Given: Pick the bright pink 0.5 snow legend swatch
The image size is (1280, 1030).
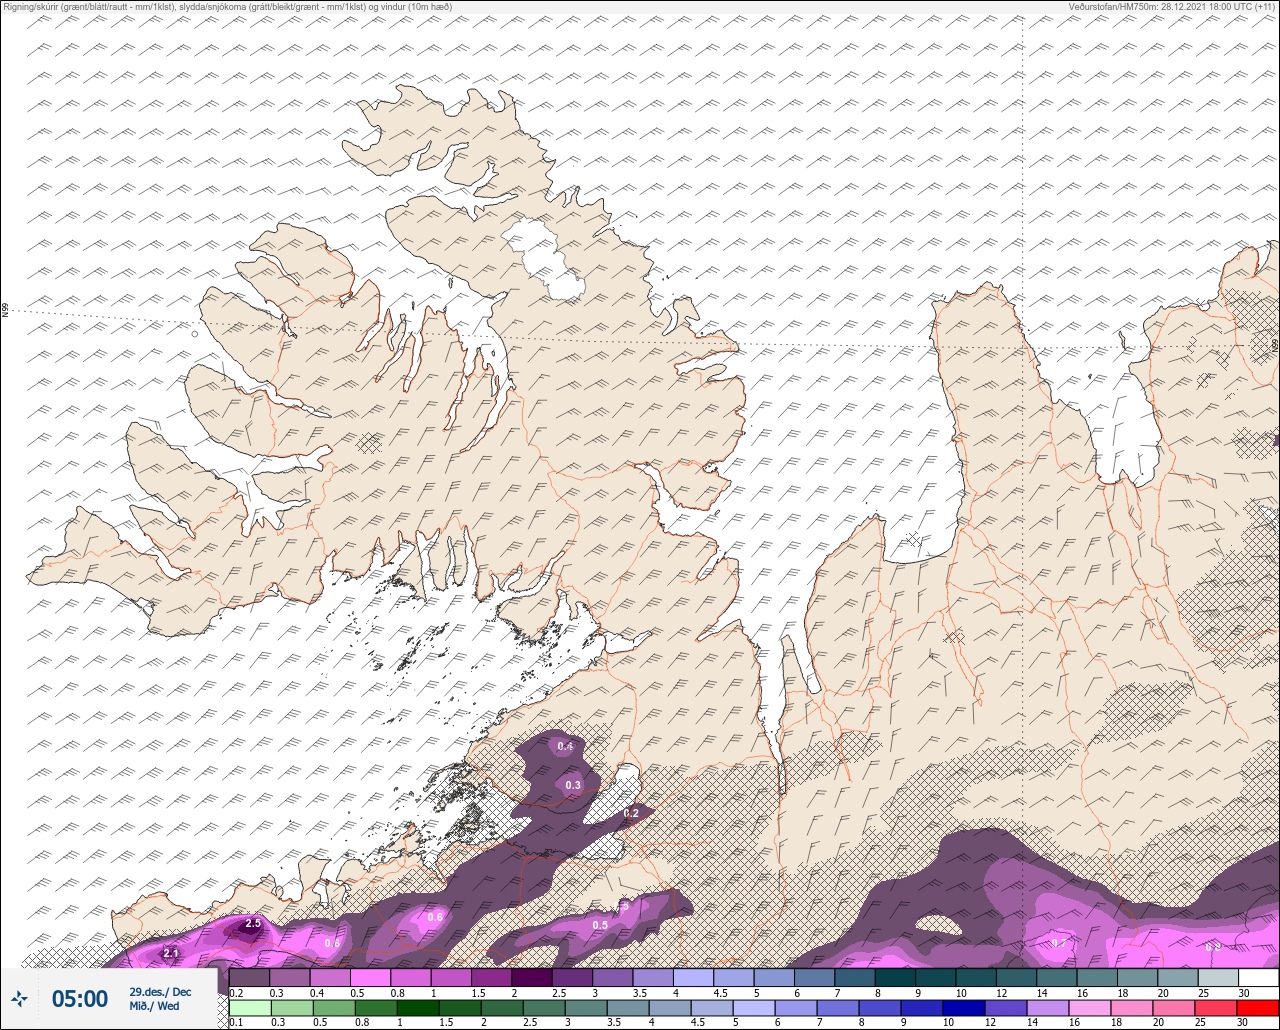Looking at the screenshot, I should click(x=370, y=977).
